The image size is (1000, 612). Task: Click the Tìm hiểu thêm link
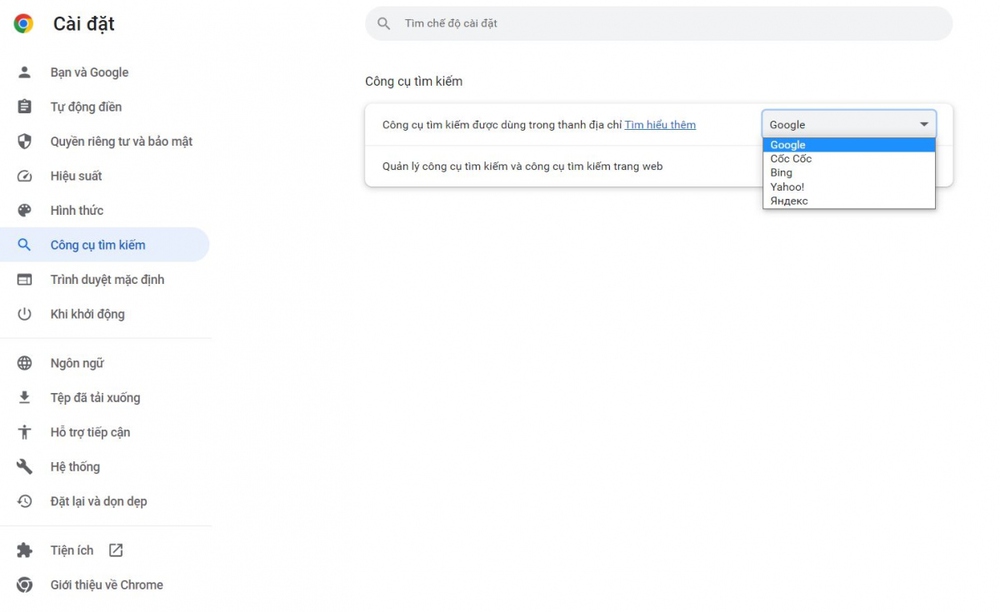(660, 125)
